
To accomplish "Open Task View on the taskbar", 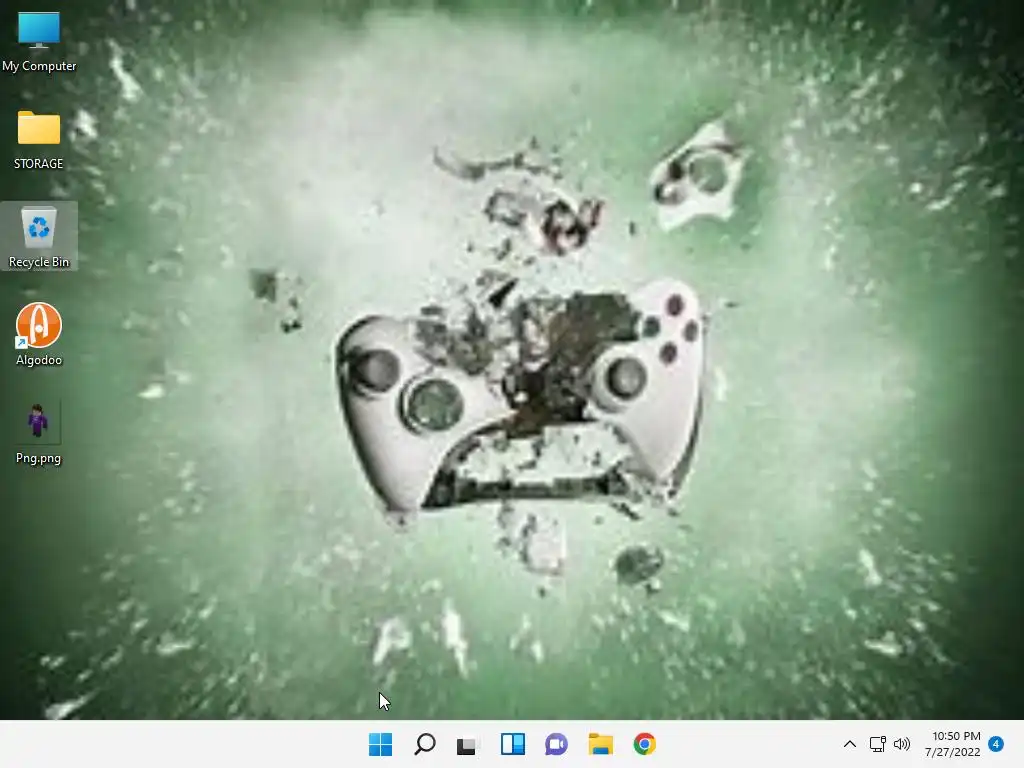I will (x=468, y=744).
